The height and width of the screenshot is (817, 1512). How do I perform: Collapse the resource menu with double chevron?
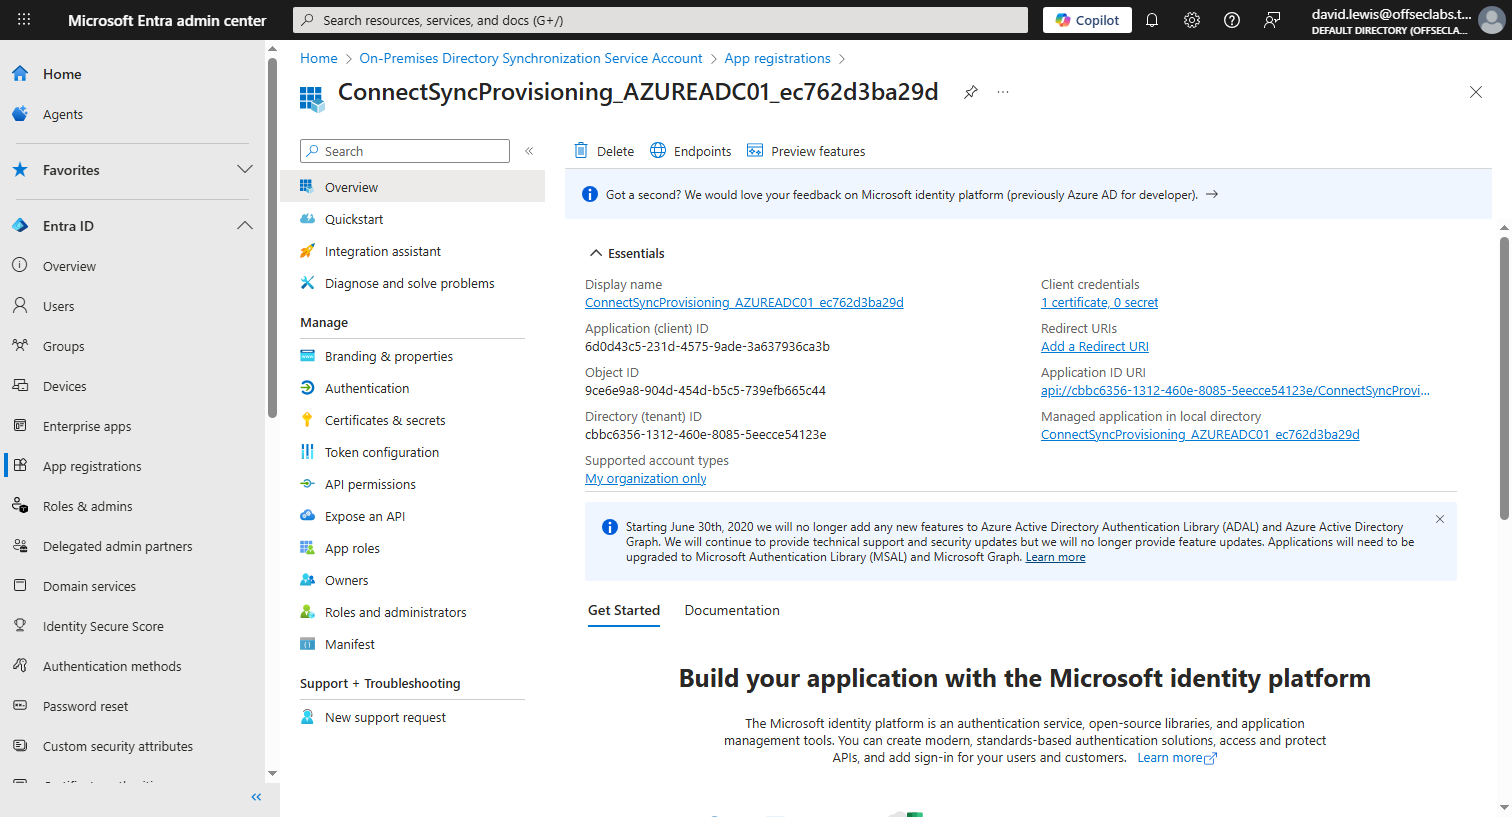tap(529, 151)
